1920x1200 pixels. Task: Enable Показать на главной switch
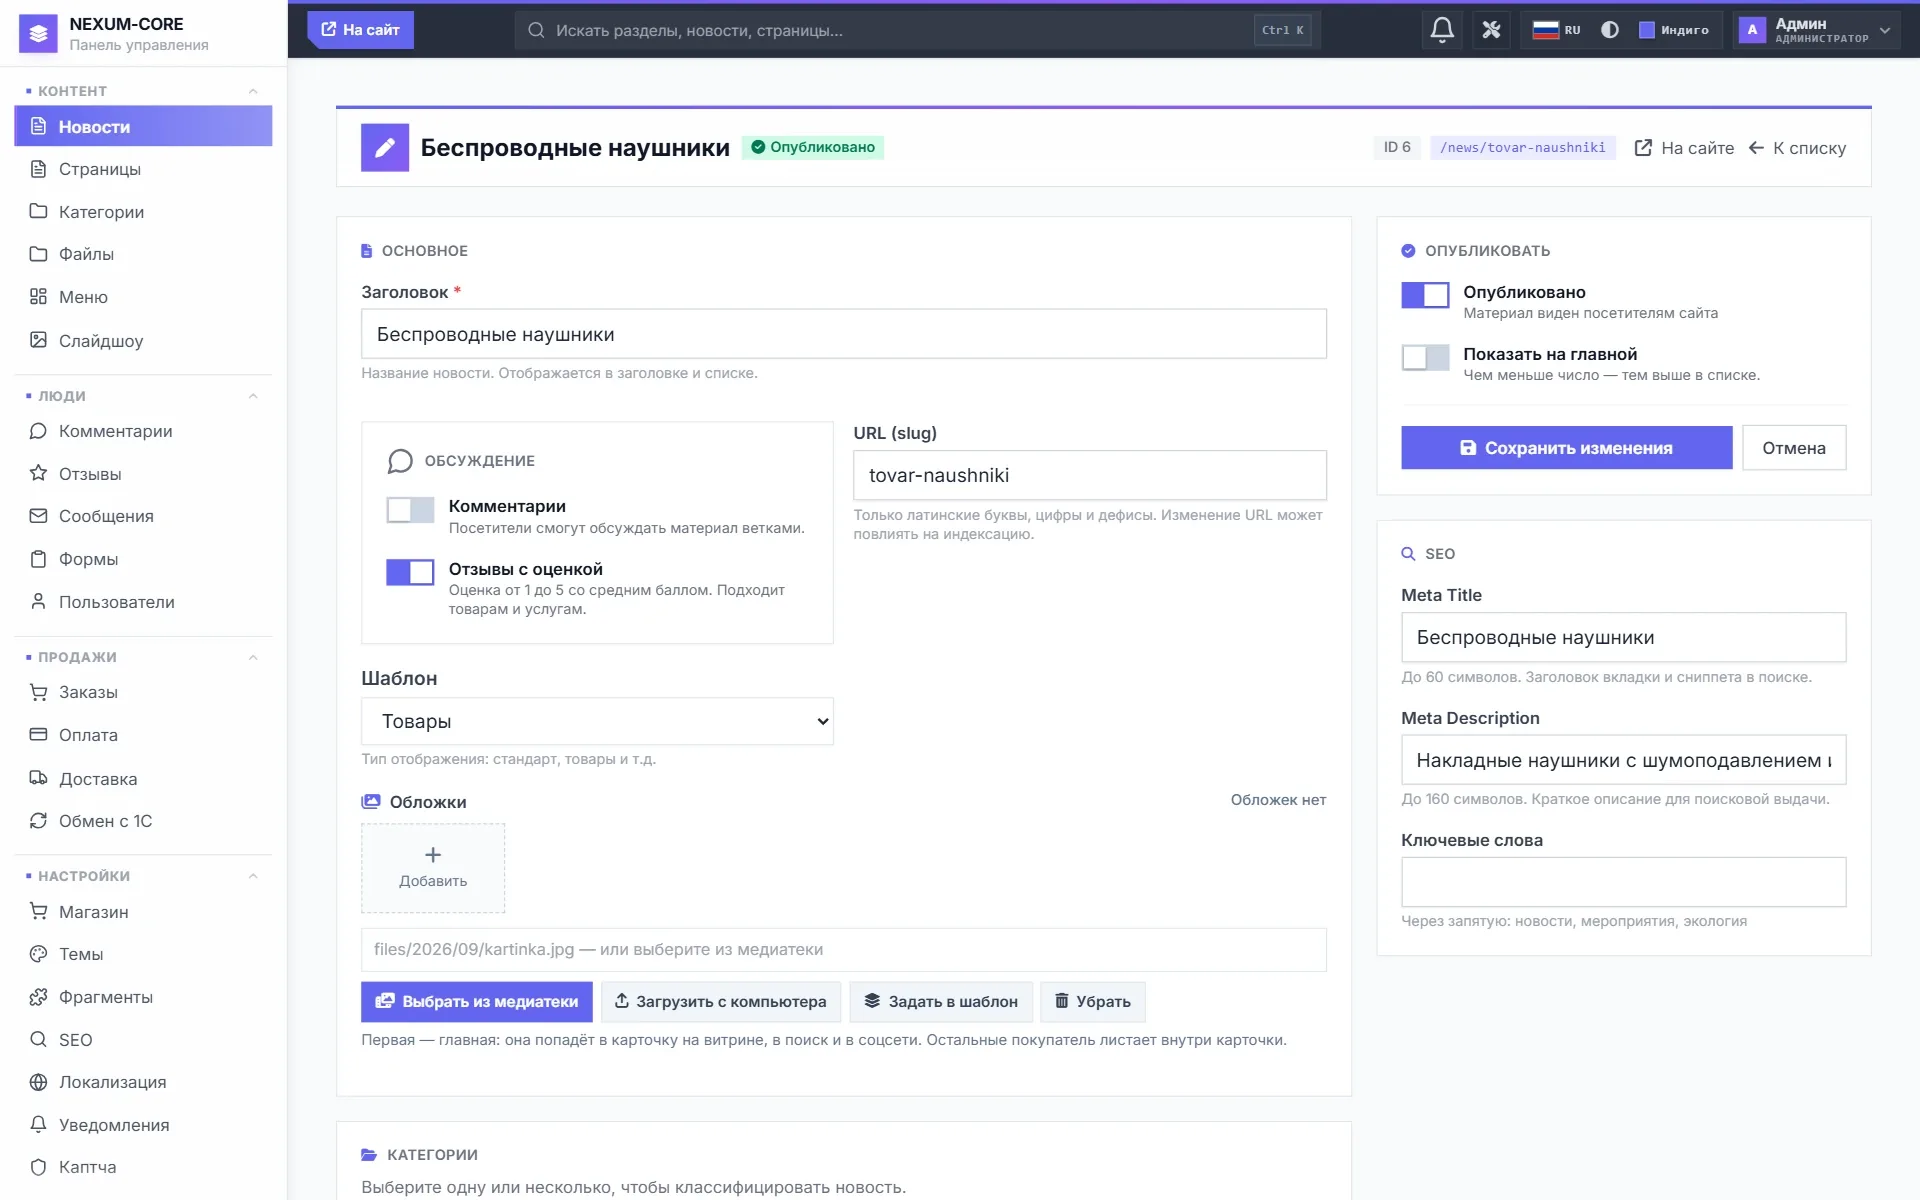(x=1425, y=357)
